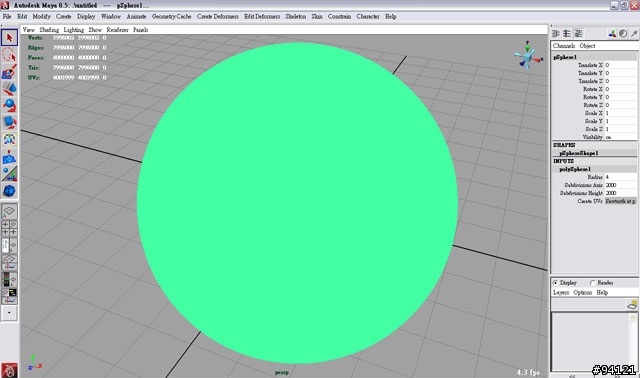Open the Window menu
This screenshot has height=378, width=640.
click(x=111, y=16)
